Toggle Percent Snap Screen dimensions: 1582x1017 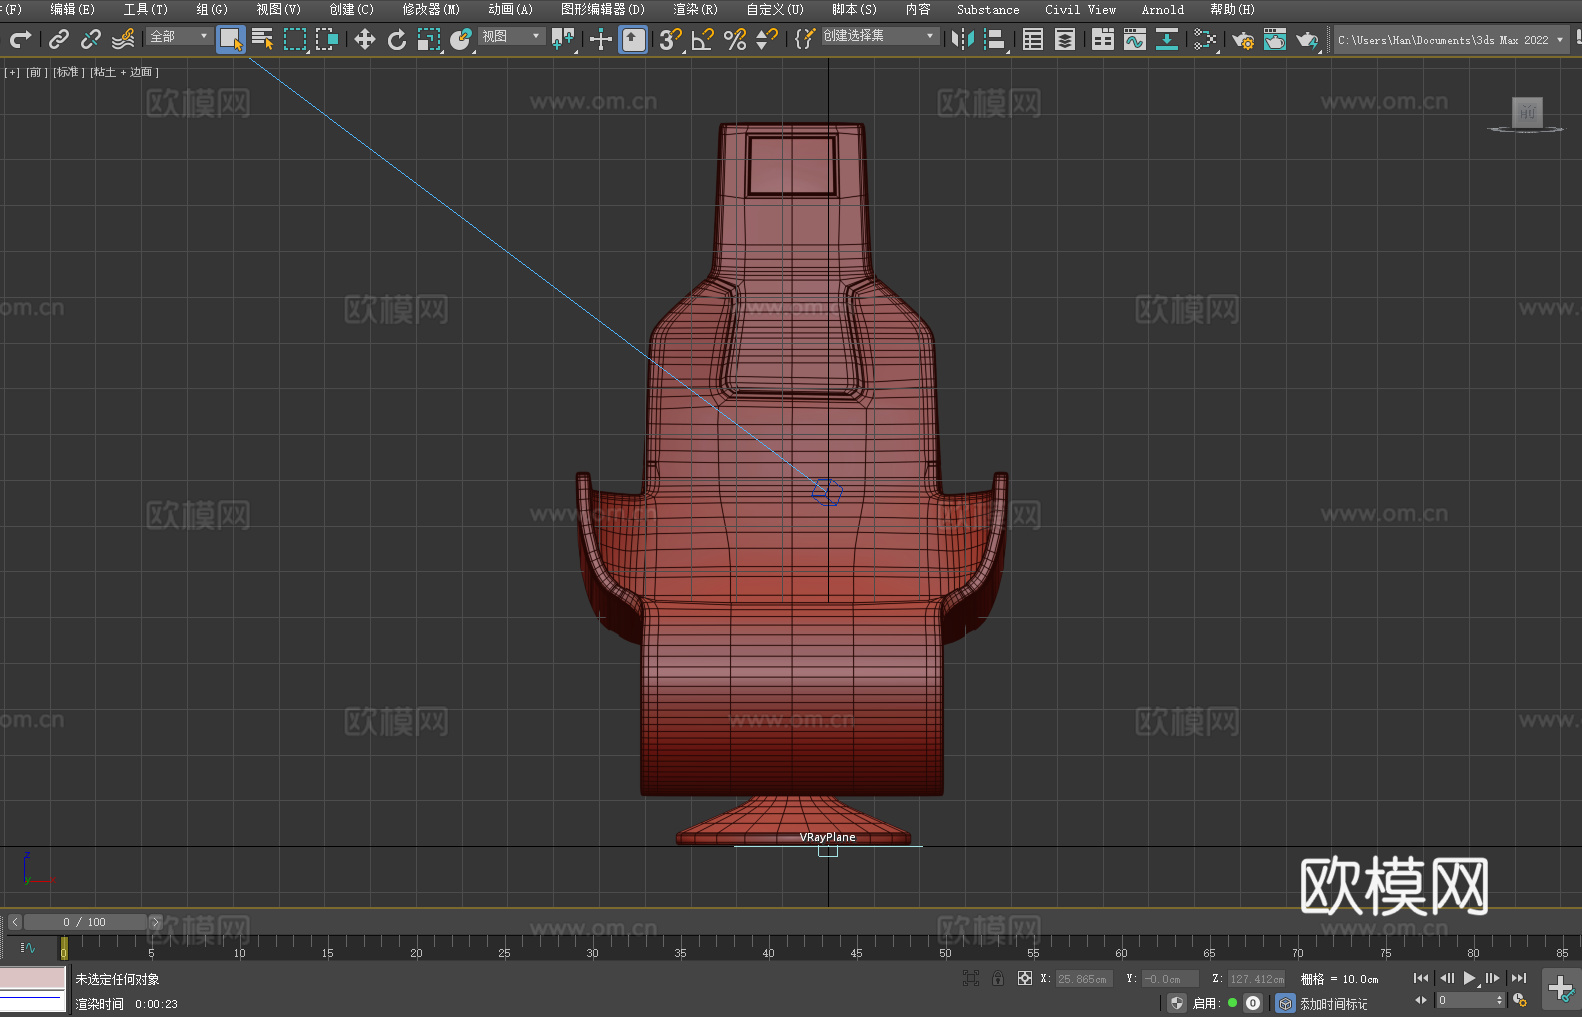(735, 39)
